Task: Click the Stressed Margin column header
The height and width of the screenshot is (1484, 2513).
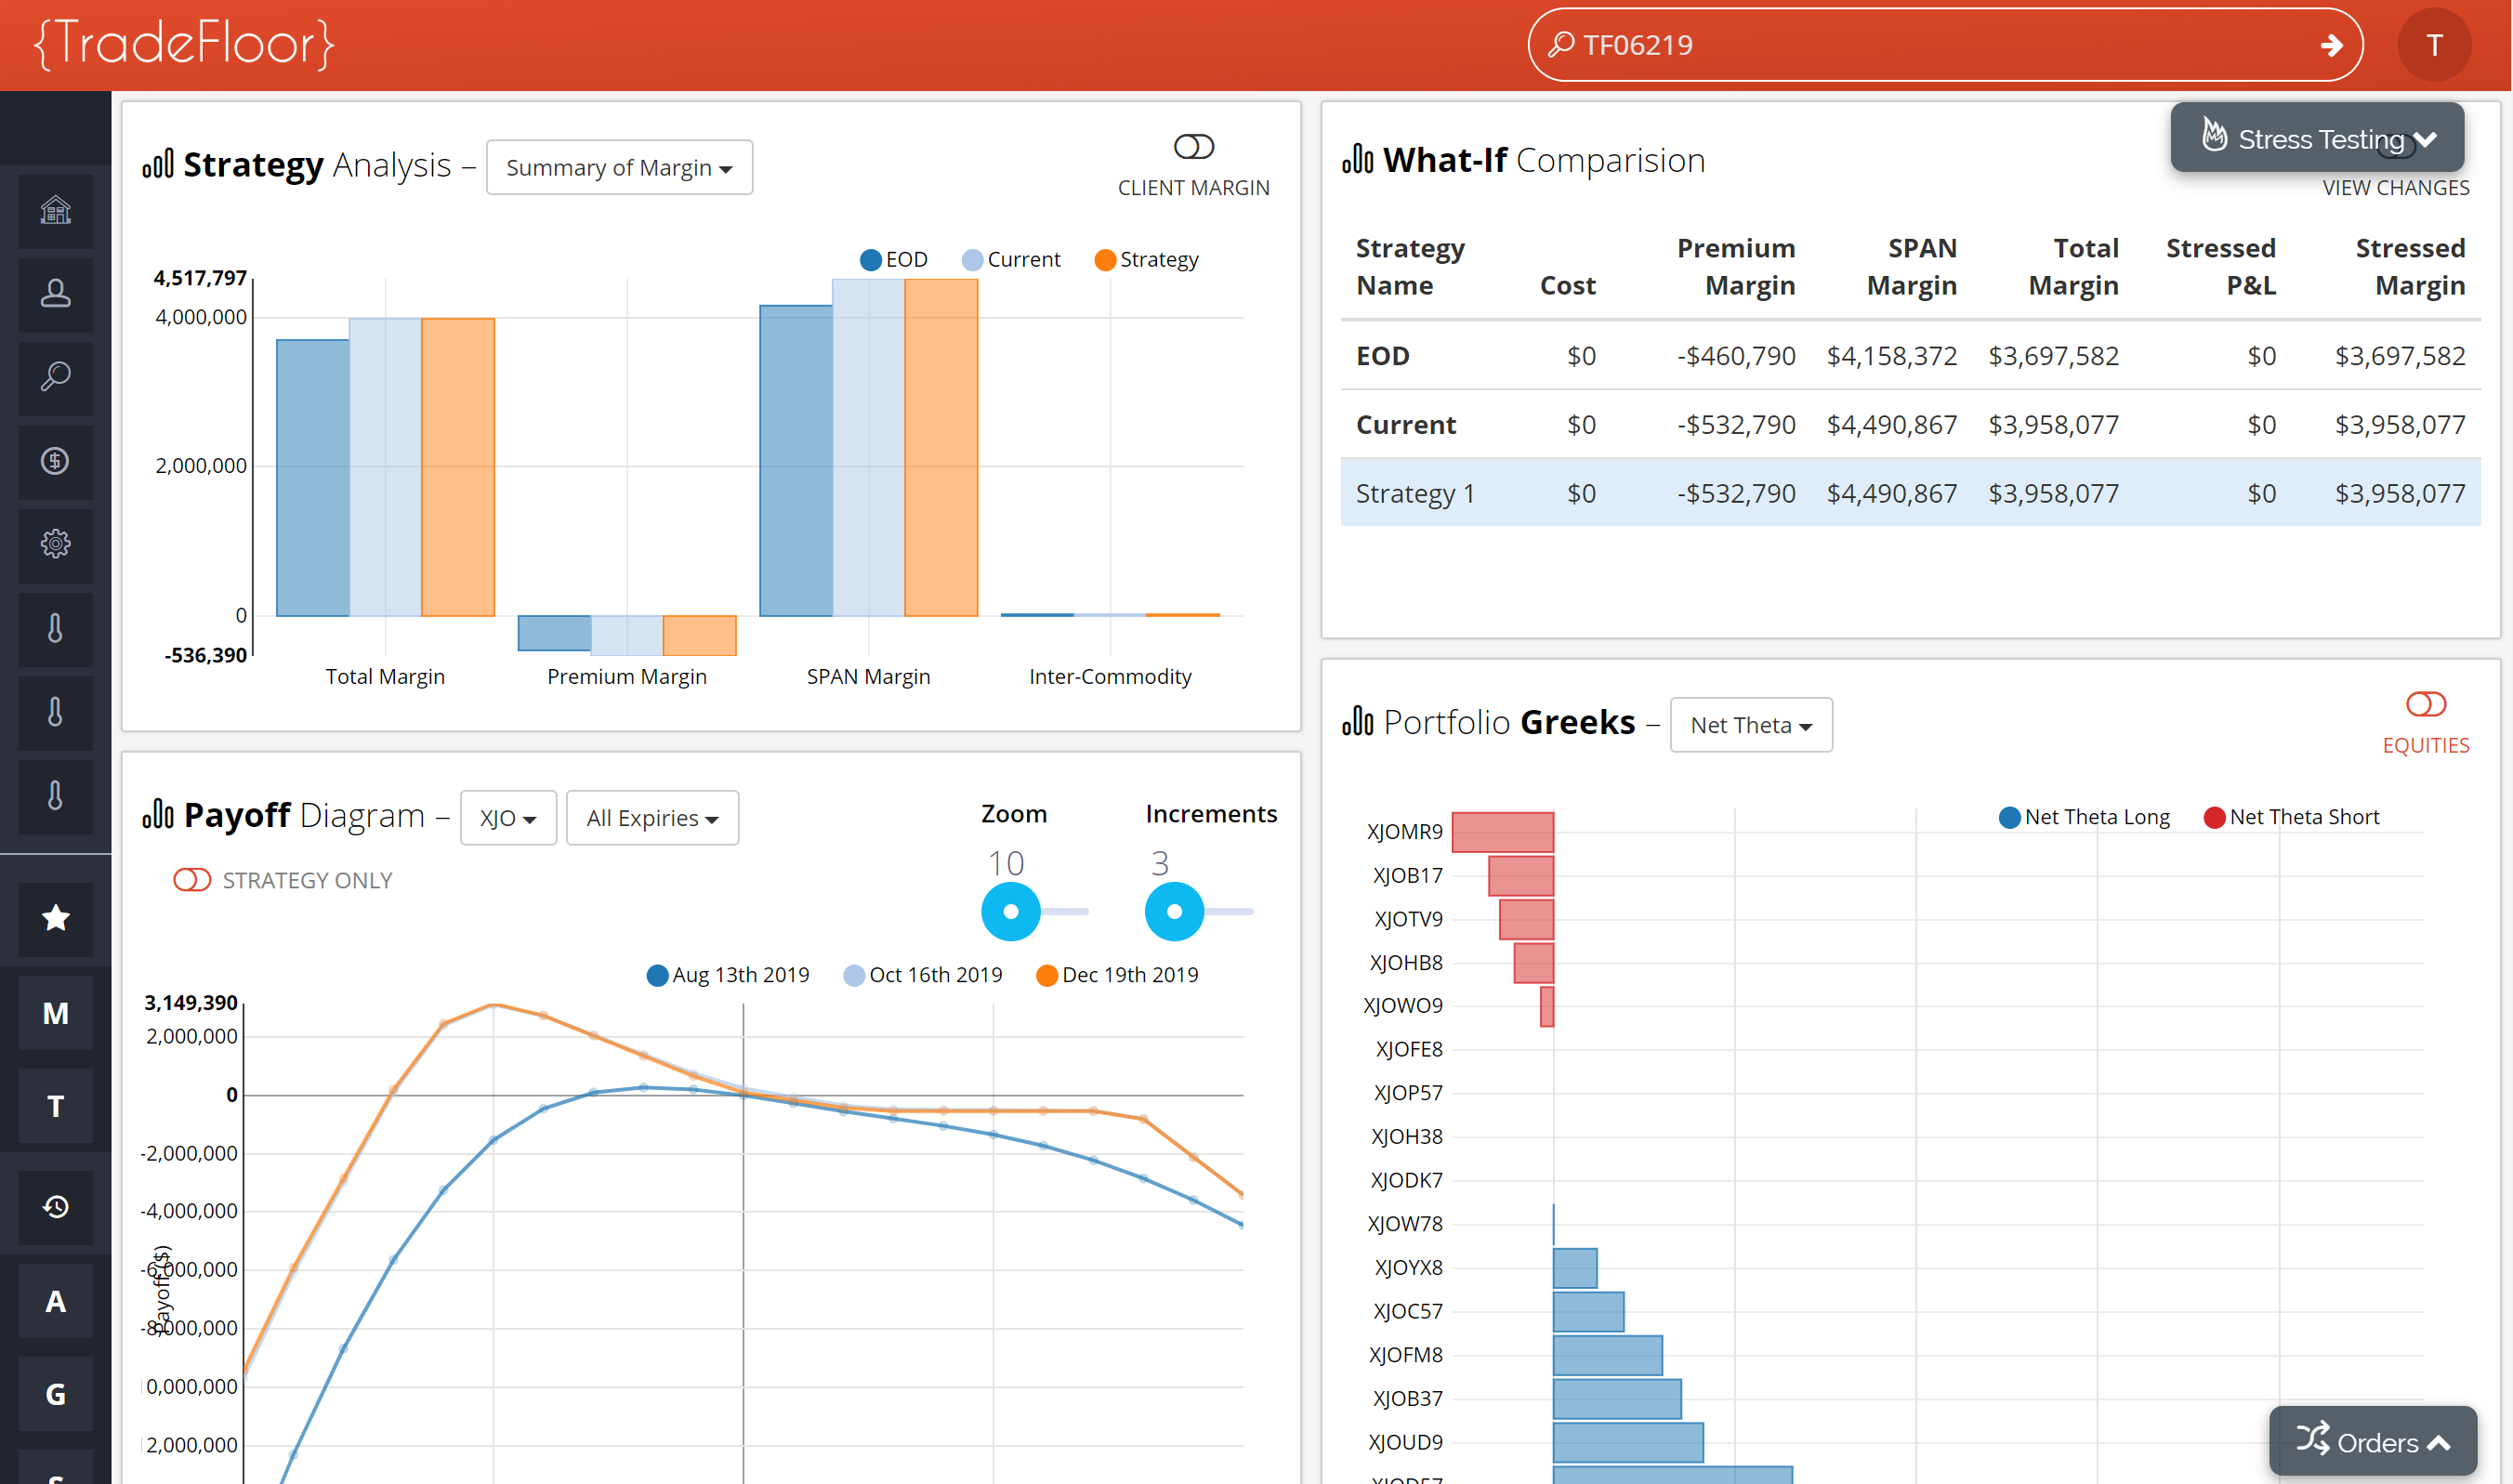Action: [2409, 266]
